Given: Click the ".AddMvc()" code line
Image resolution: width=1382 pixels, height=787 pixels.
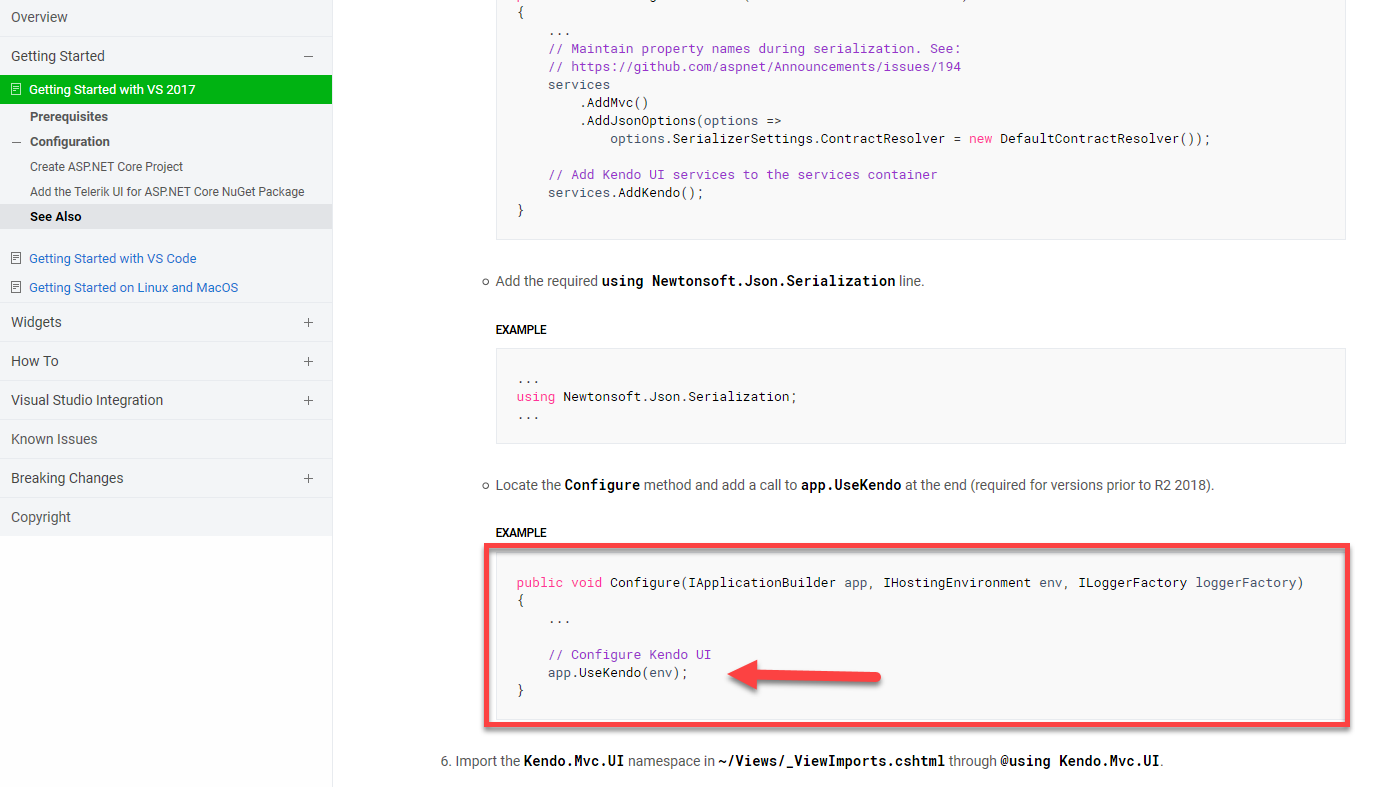Looking at the screenshot, I should click(614, 103).
